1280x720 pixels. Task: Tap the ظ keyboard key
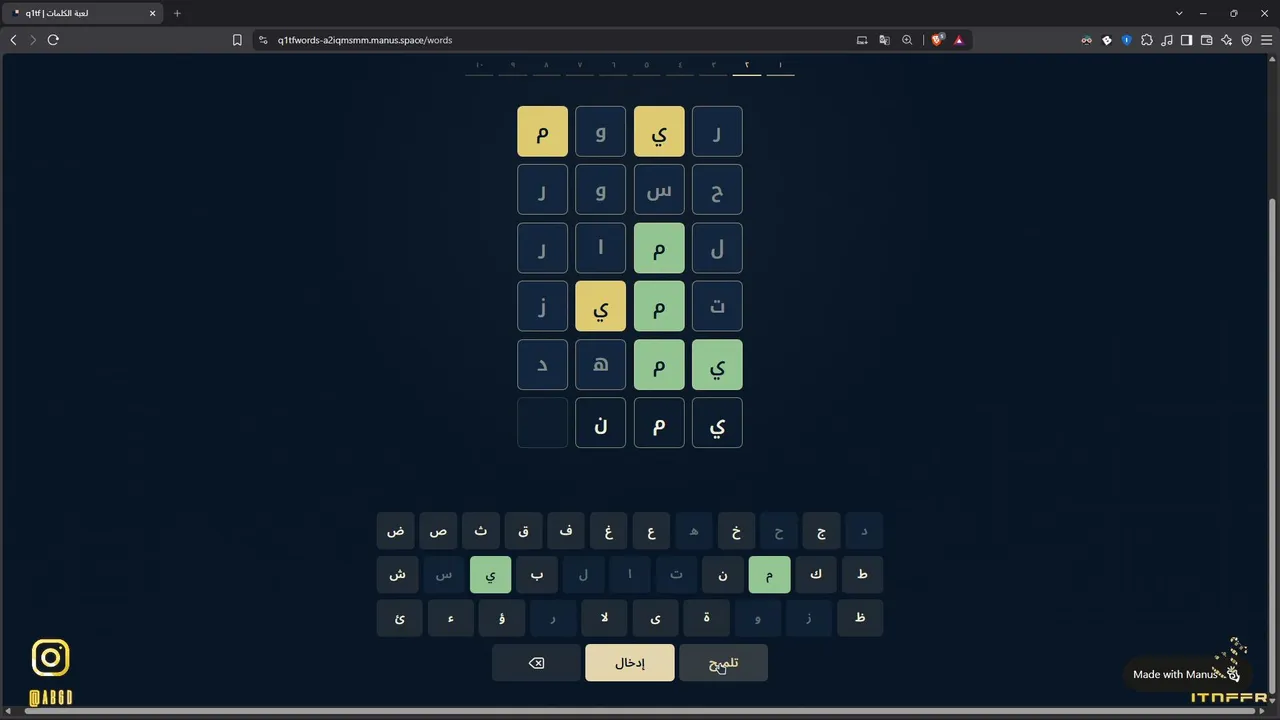[860, 618]
